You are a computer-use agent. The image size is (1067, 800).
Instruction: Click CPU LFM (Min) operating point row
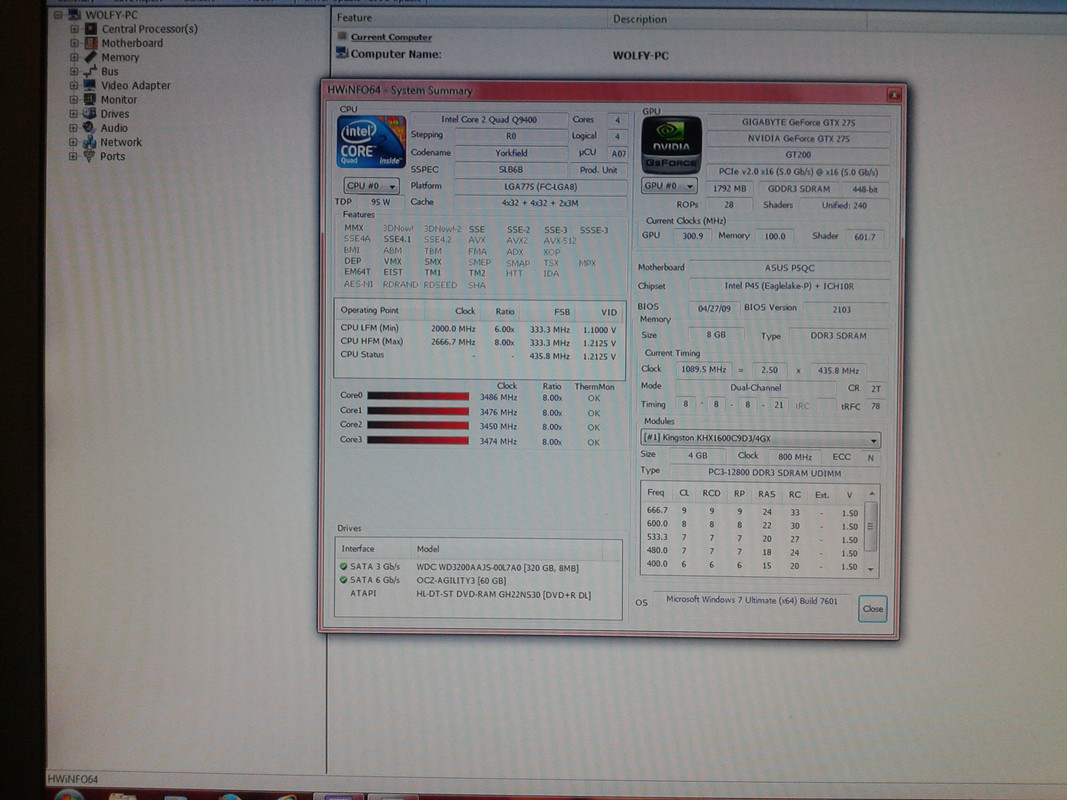(478, 329)
